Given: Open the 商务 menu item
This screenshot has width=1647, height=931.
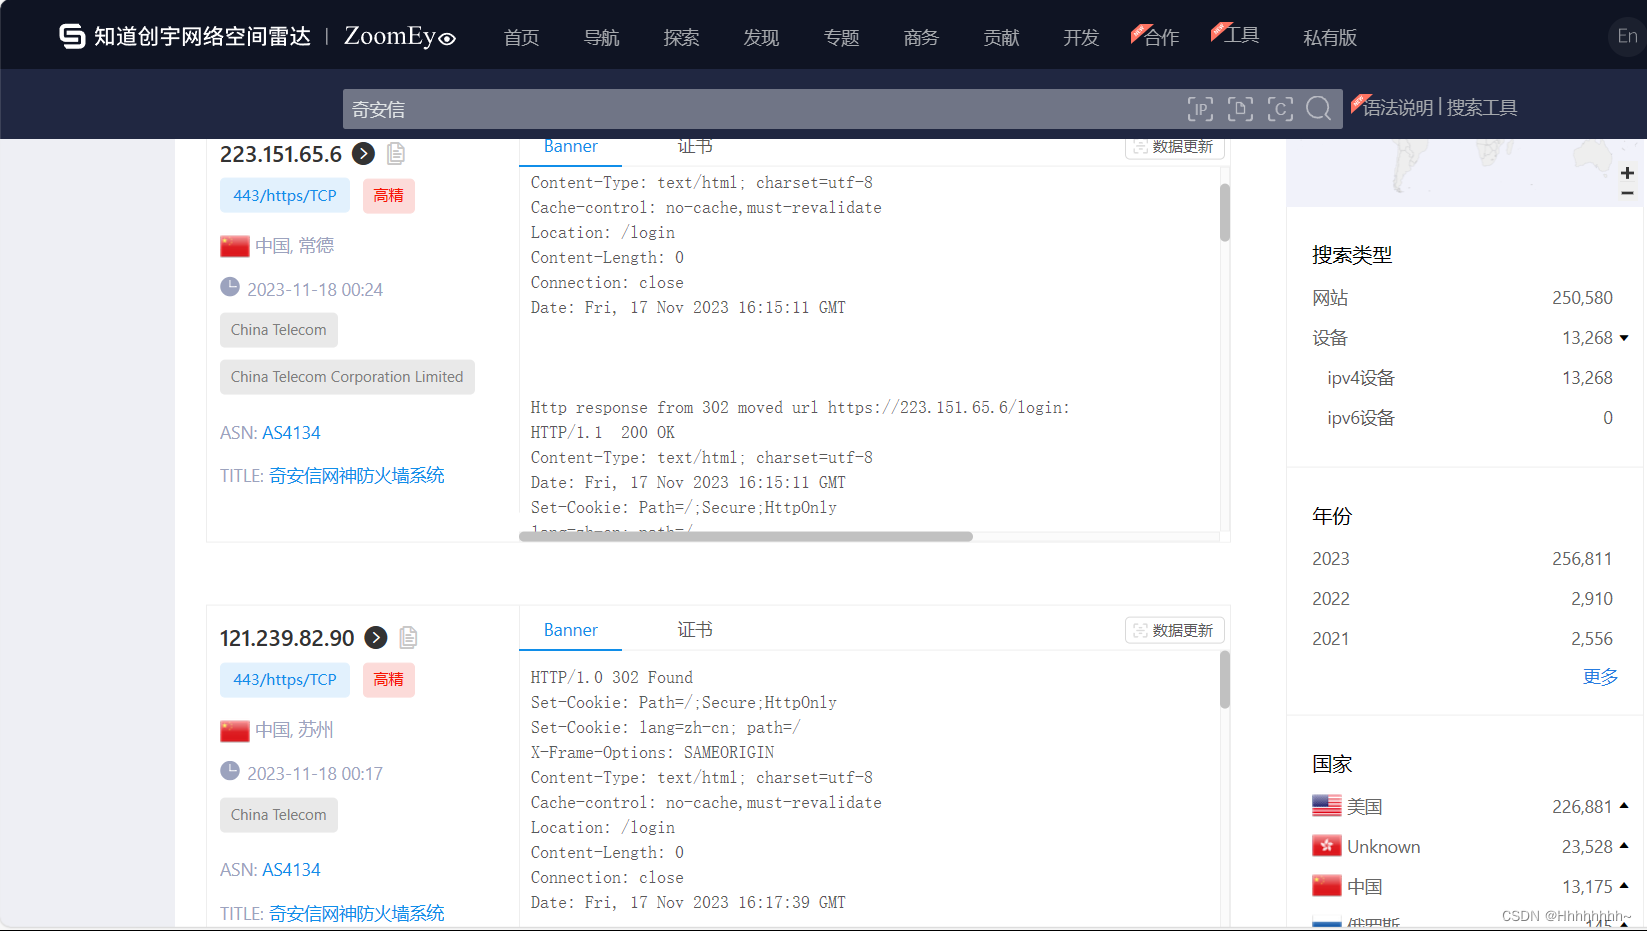Looking at the screenshot, I should (x=921, y=37).
